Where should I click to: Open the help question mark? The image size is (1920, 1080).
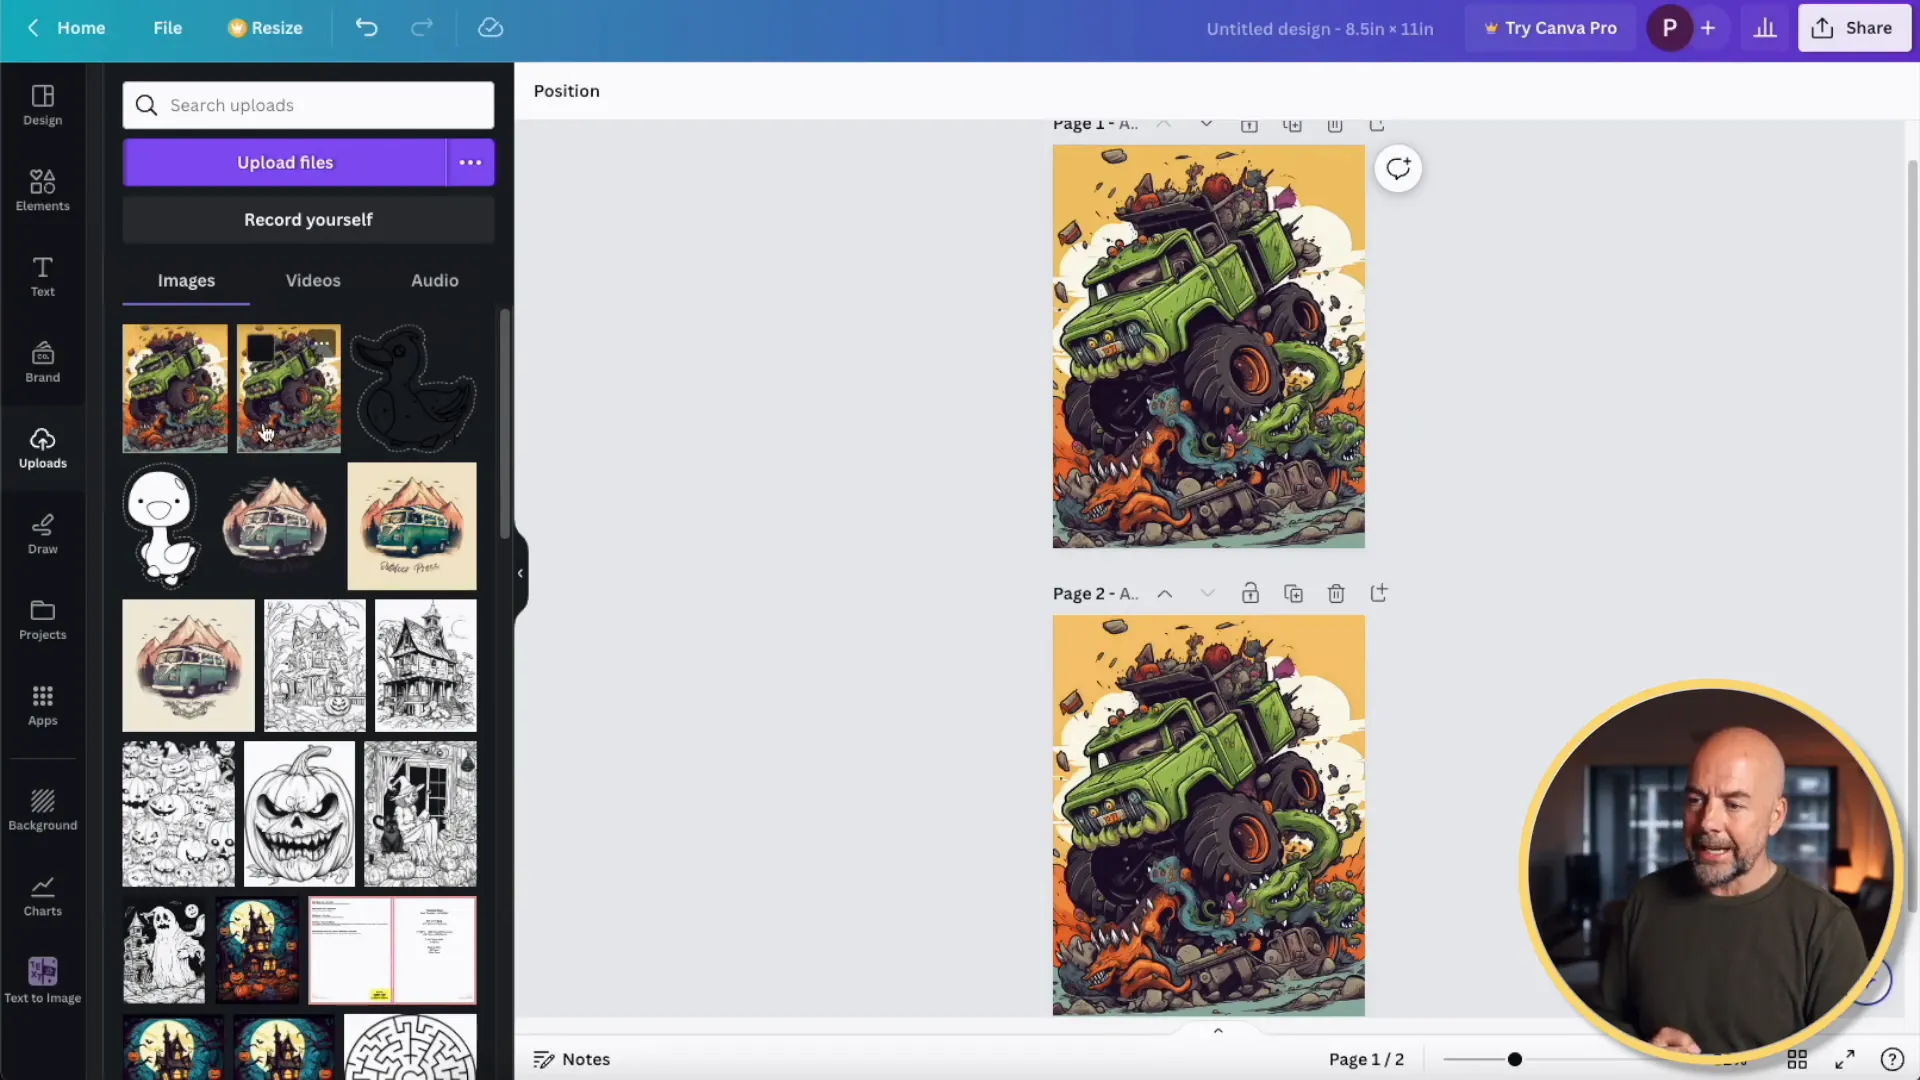coord(1892,1059)
